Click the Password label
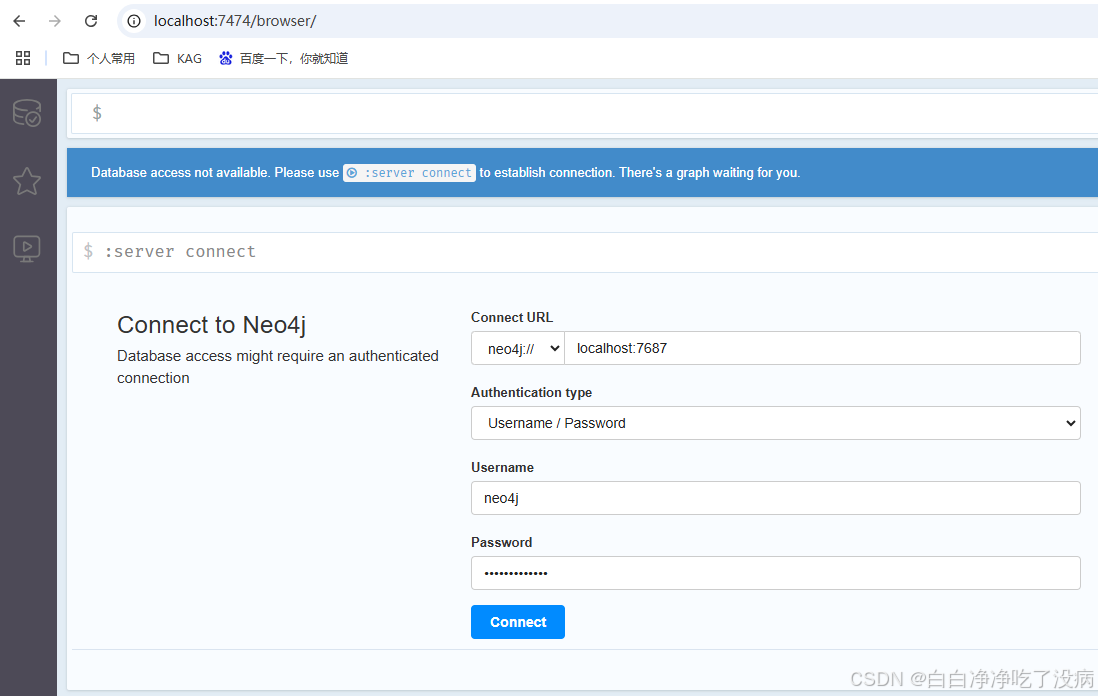 [x=501, y=542]
